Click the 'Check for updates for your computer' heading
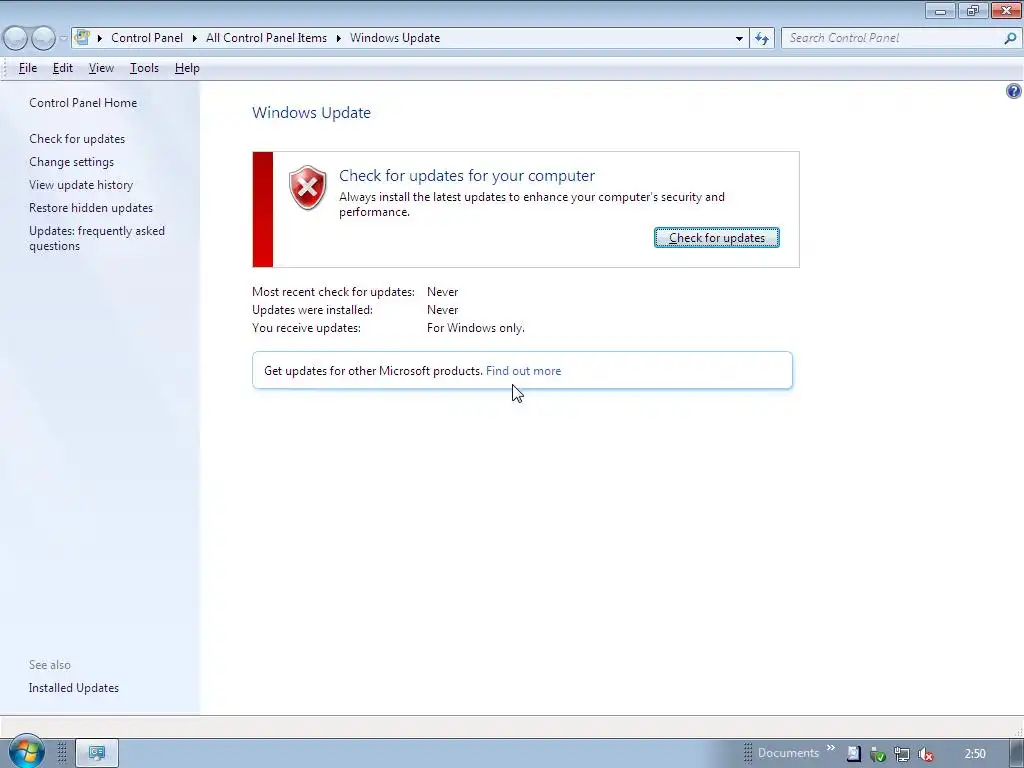This screenshot has width=1024, height=768. pyautogui.click(x=467, y=176)
